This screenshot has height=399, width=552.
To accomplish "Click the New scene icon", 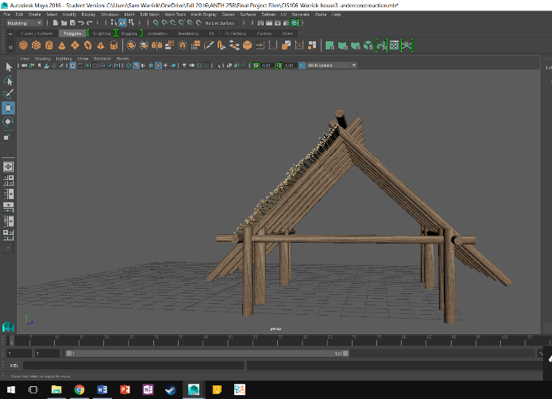I will [55, 23].
